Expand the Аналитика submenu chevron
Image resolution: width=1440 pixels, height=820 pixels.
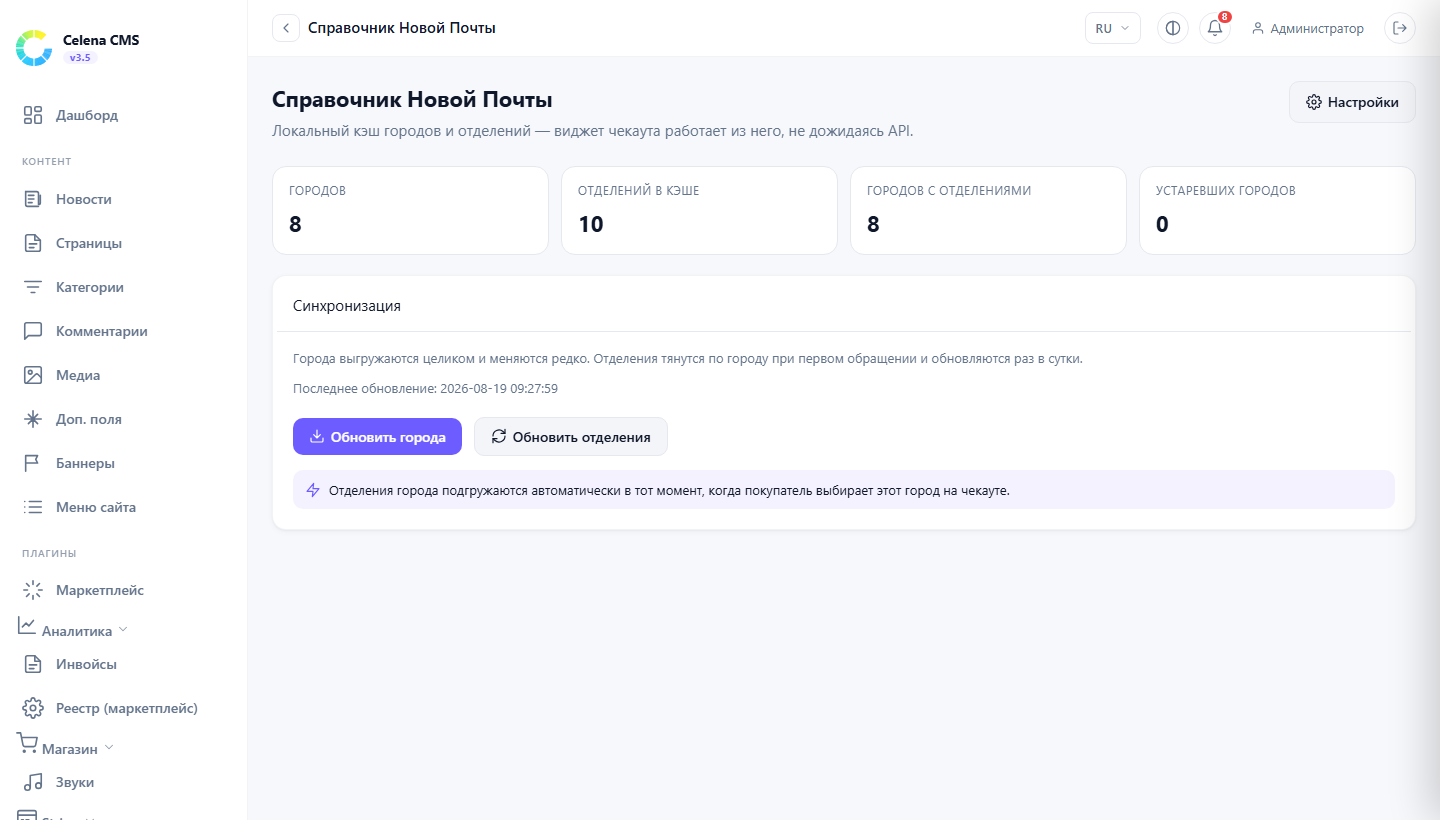coord(123,630)
